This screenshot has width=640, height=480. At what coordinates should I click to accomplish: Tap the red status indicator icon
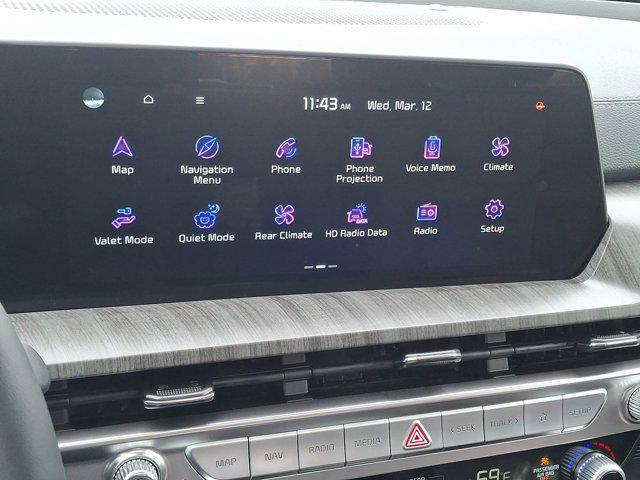click(x=540, y=106)
